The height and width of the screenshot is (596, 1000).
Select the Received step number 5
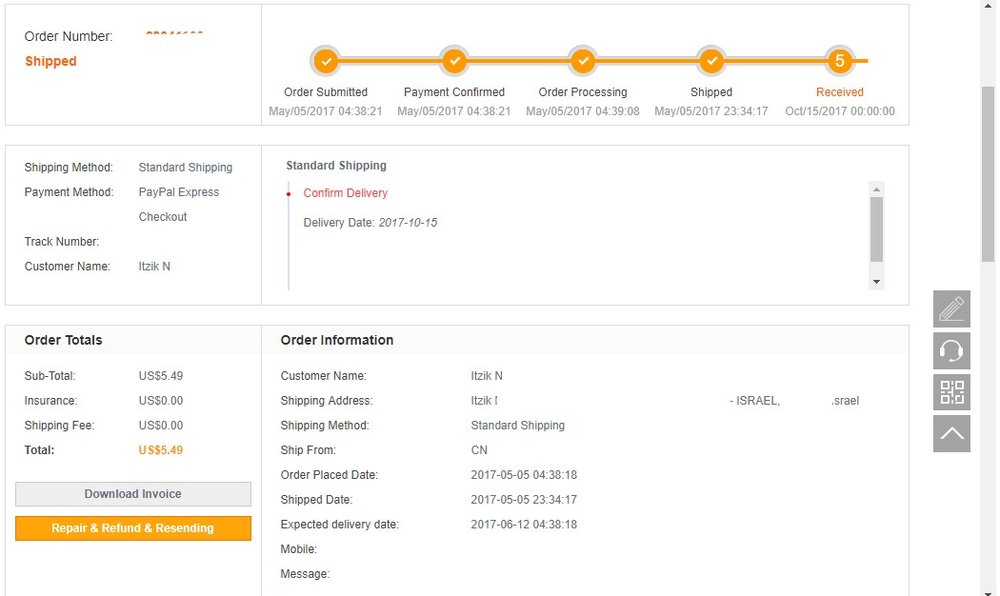click(840, 61)
